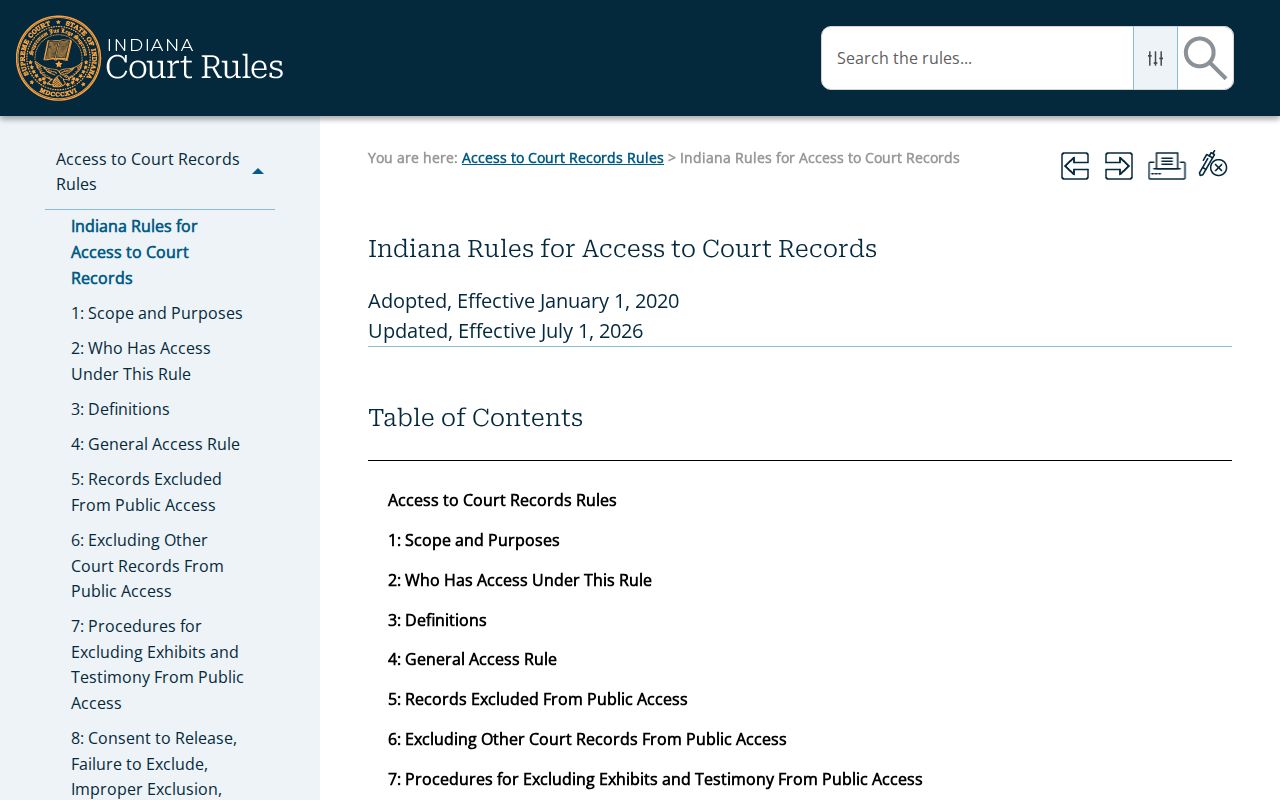
Task: Click the page title Indiana Rules for Access to Court Records
Action: pyautogui.click(x=622, y=248)
